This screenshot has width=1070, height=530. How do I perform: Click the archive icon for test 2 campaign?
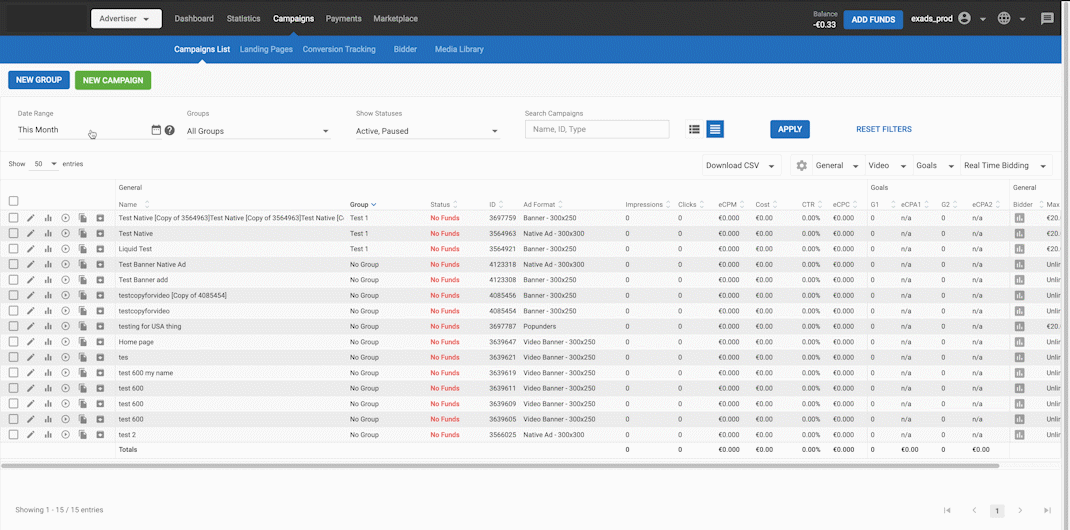coord(100,435)
